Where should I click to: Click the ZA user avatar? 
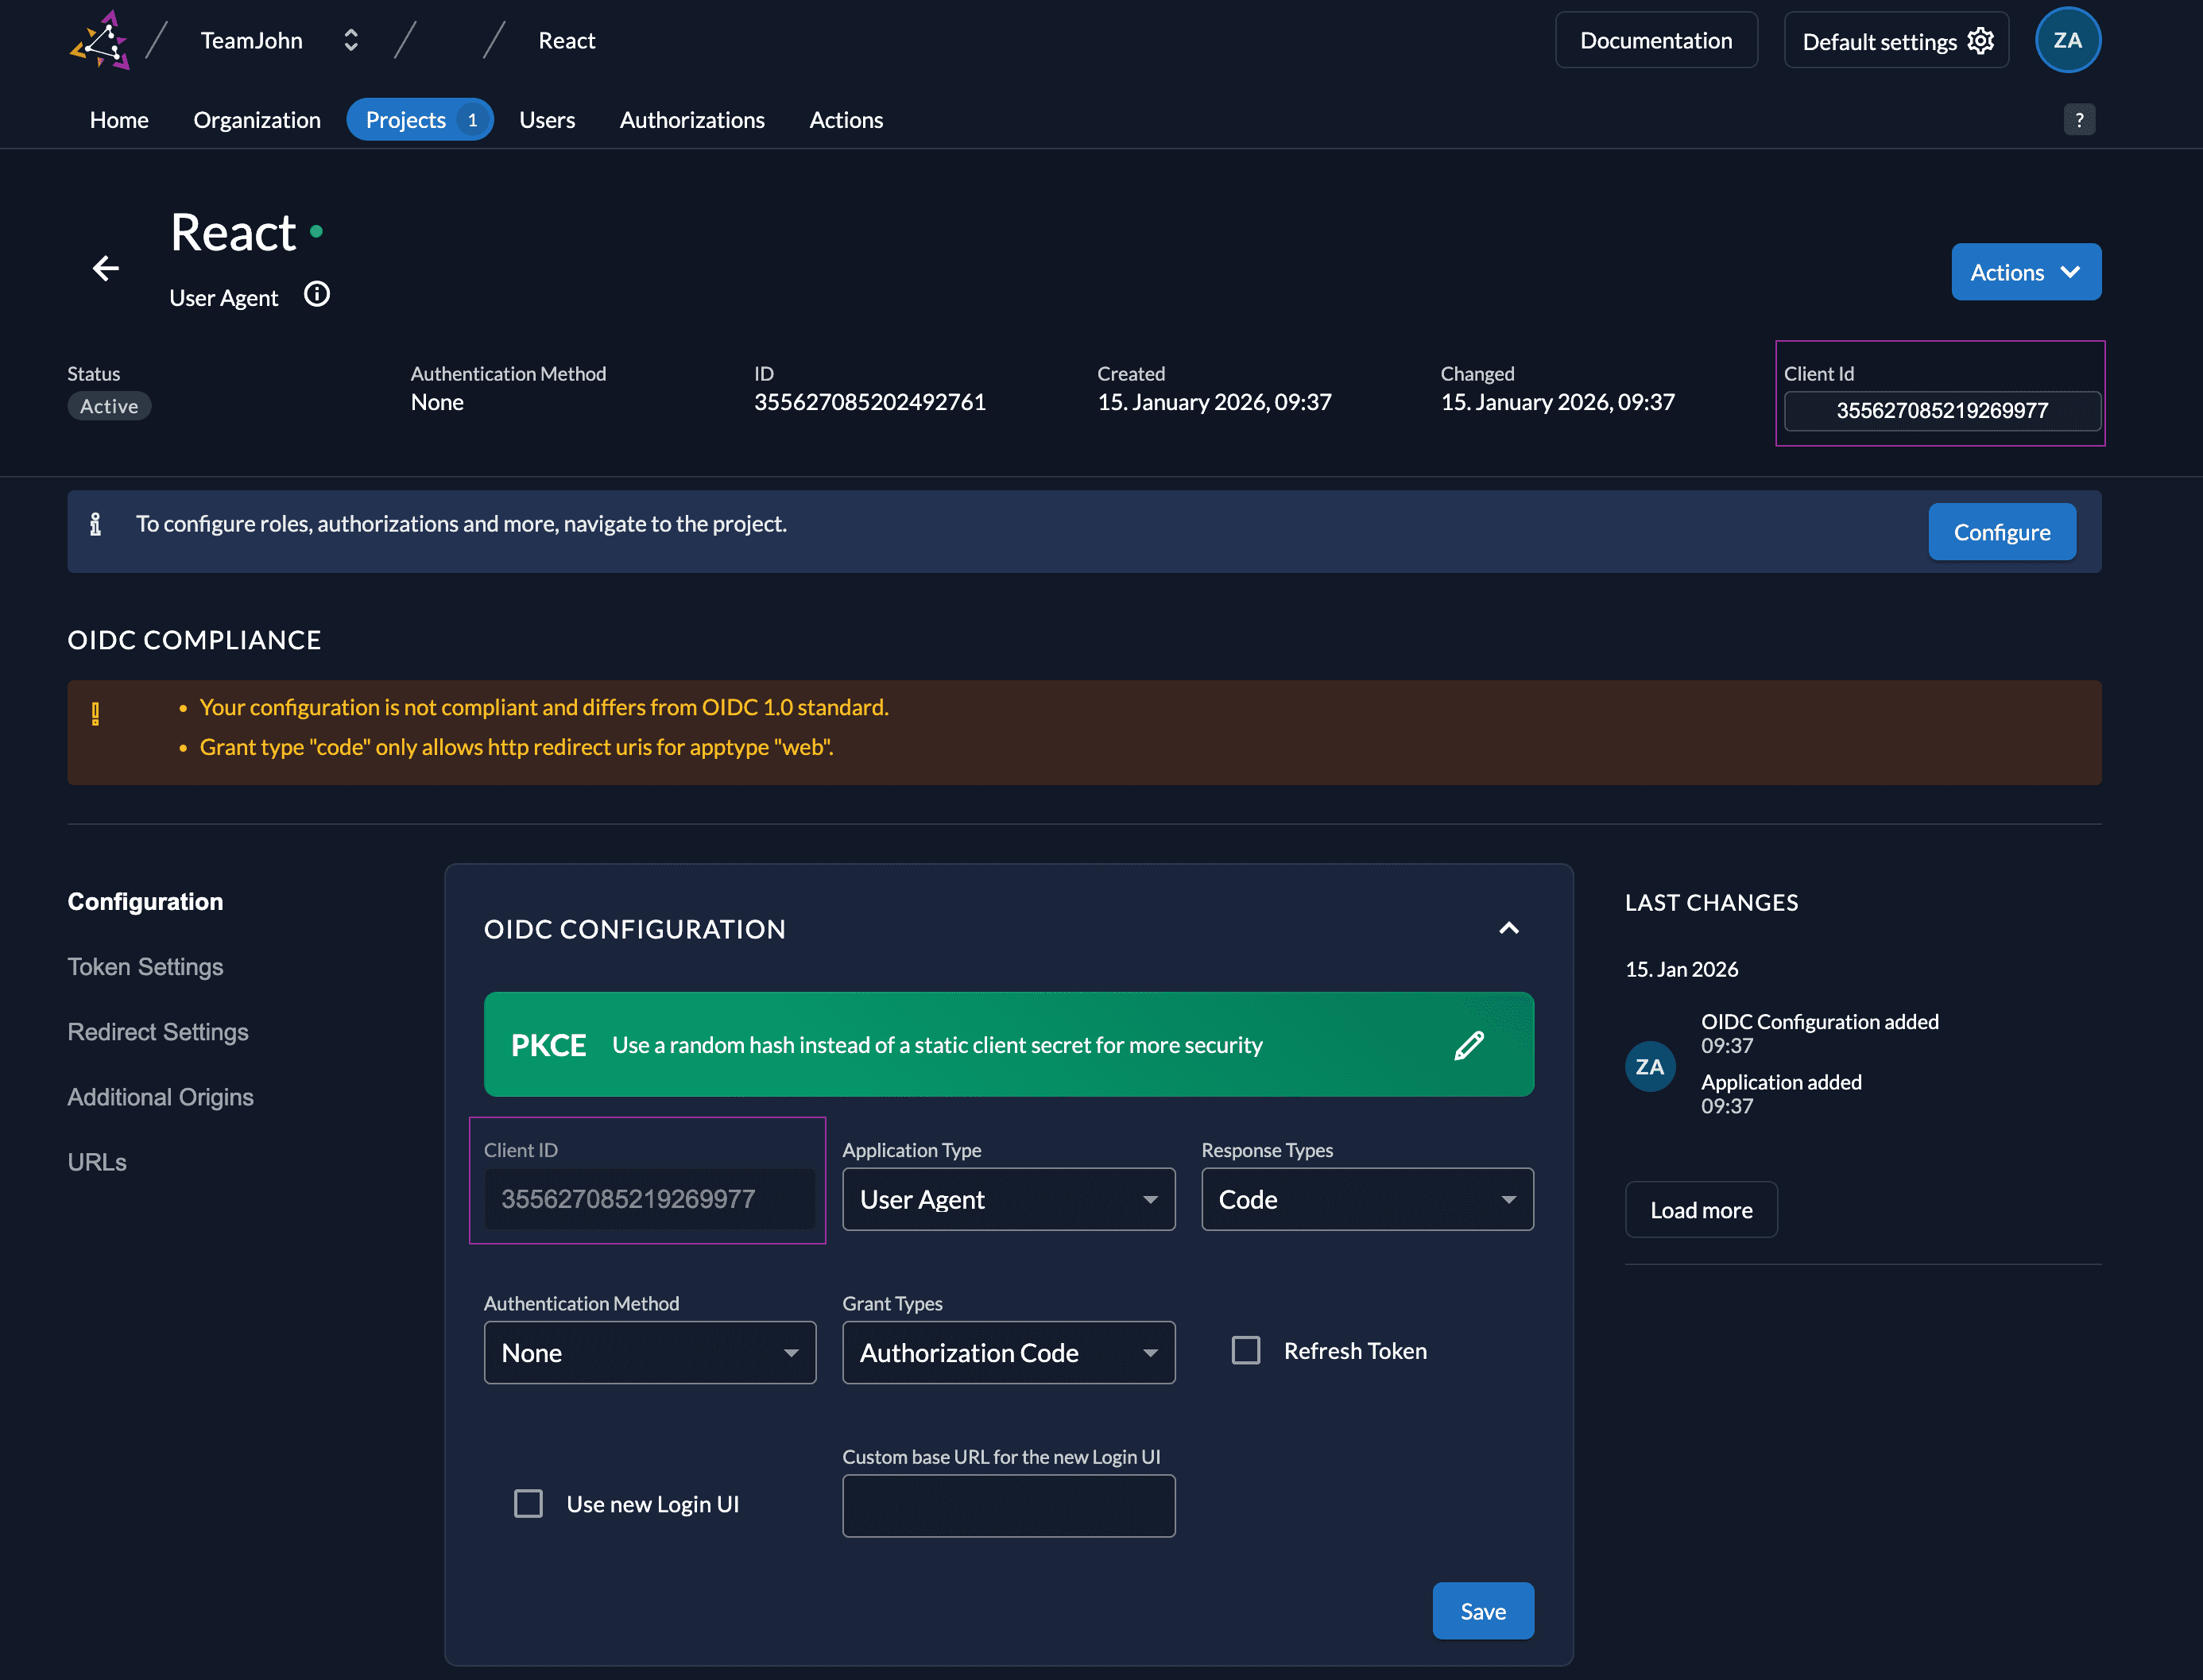(2067, 41)
